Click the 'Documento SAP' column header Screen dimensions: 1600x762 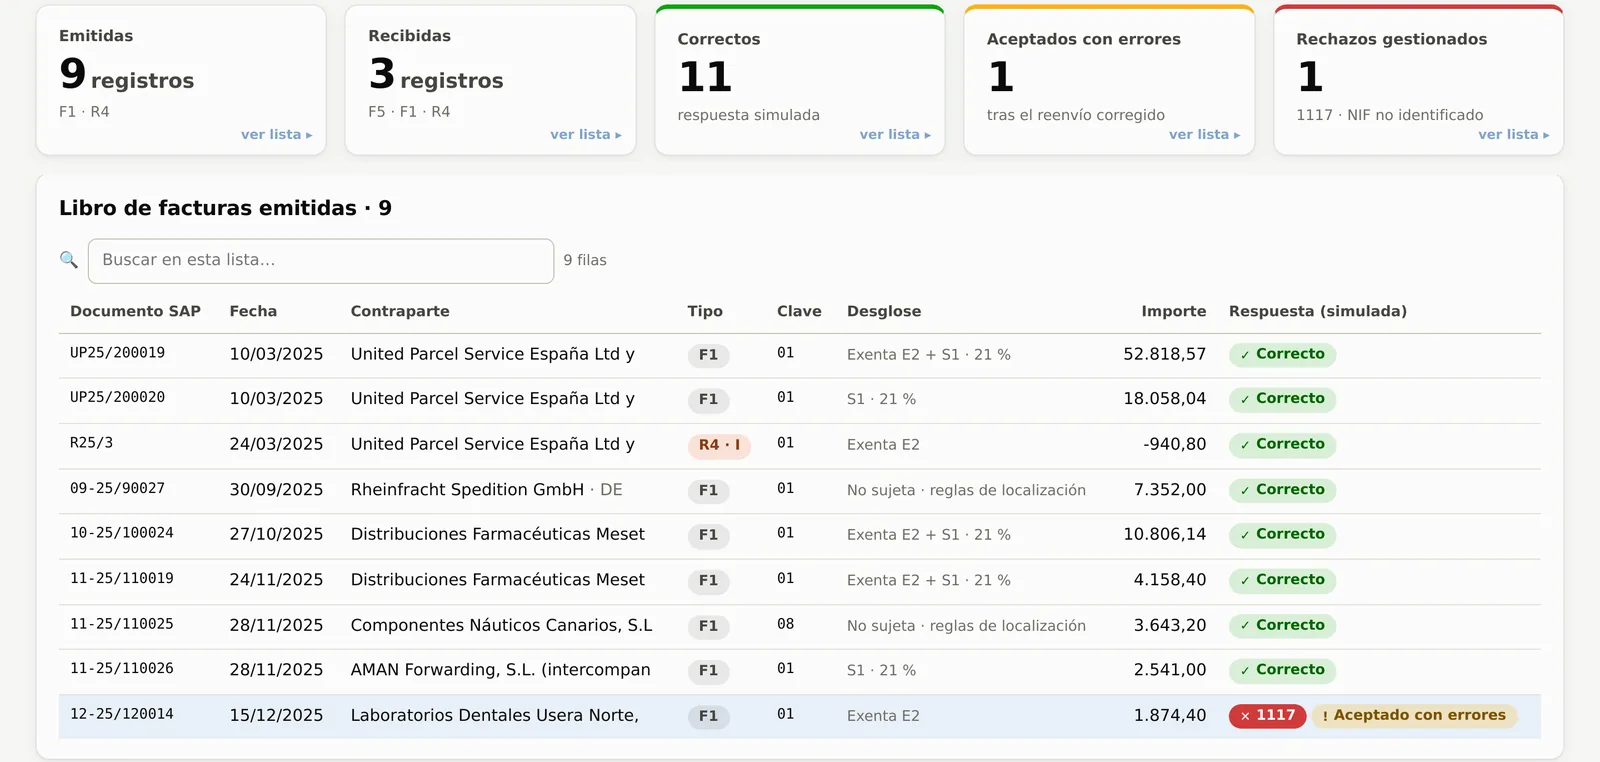[x=135, y=311]
